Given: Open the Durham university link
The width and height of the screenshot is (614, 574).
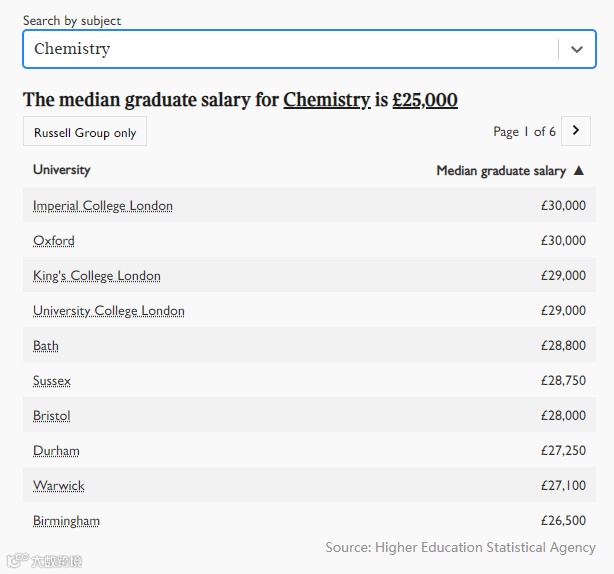Looking at the screenshot, I should click(x=56, y=451).
